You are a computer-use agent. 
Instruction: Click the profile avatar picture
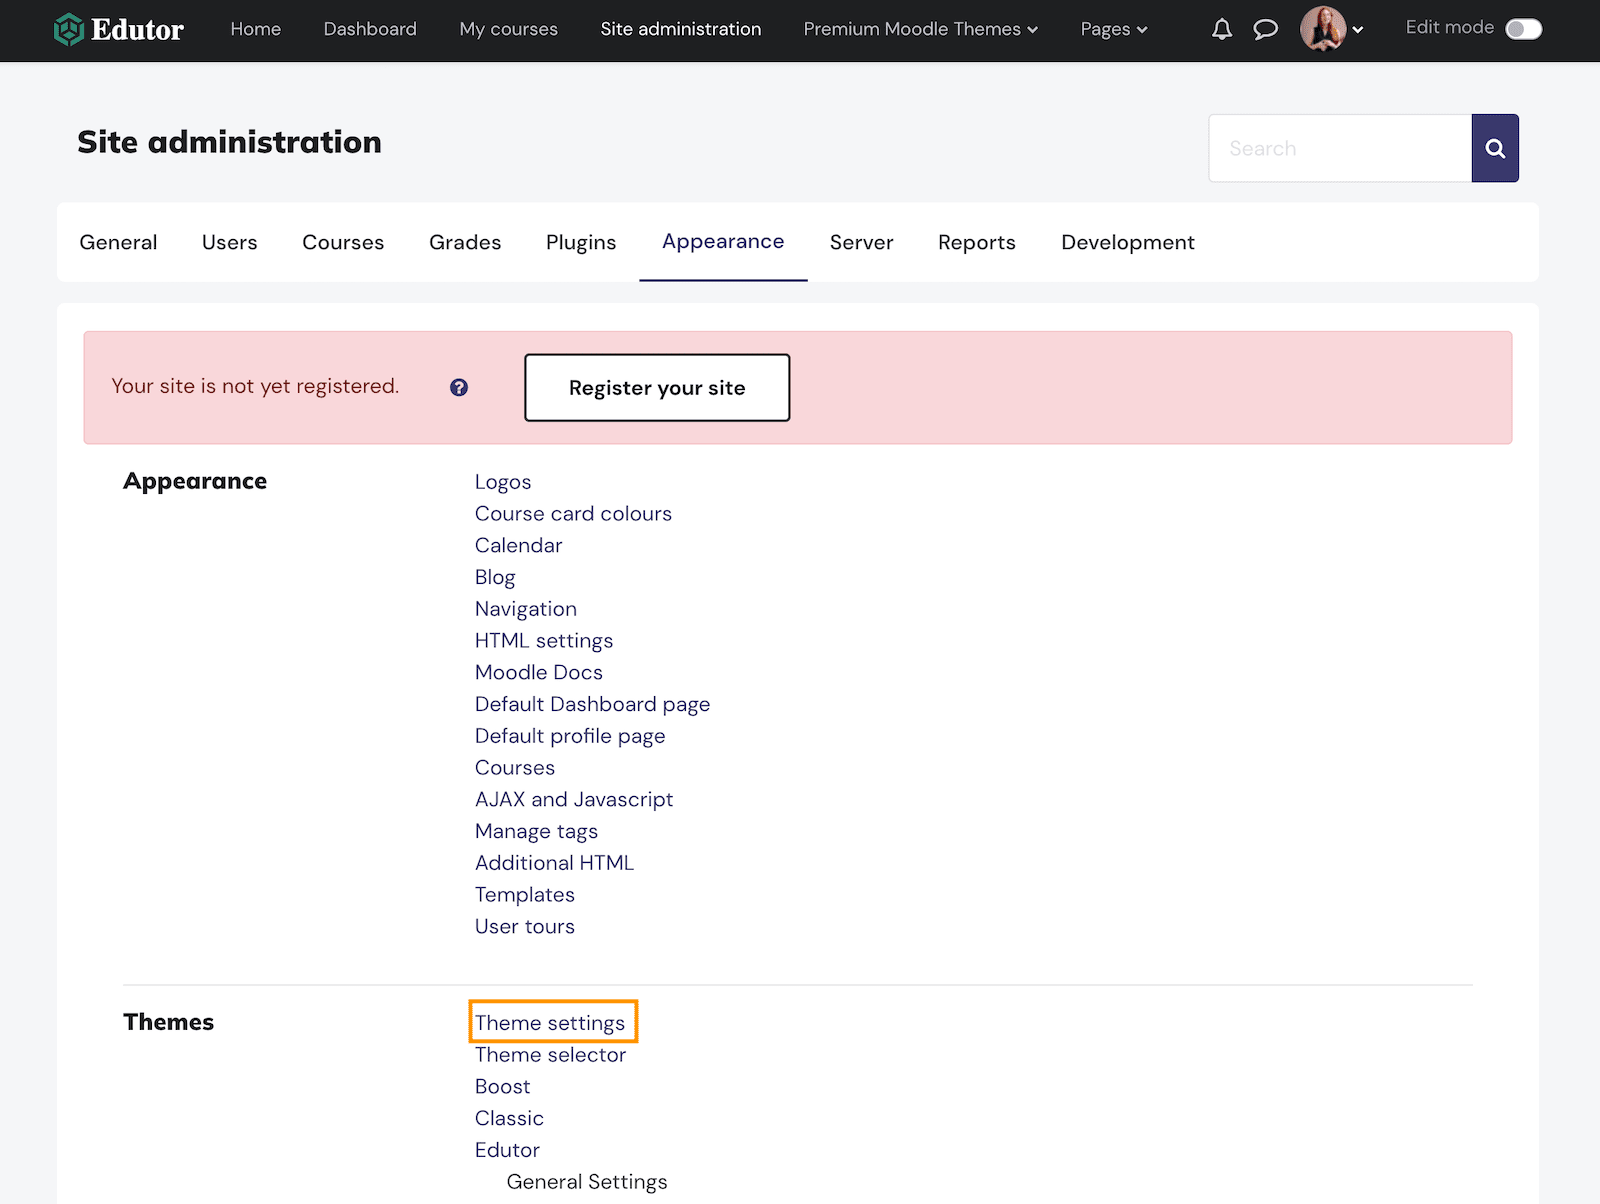coord(1323,29)
